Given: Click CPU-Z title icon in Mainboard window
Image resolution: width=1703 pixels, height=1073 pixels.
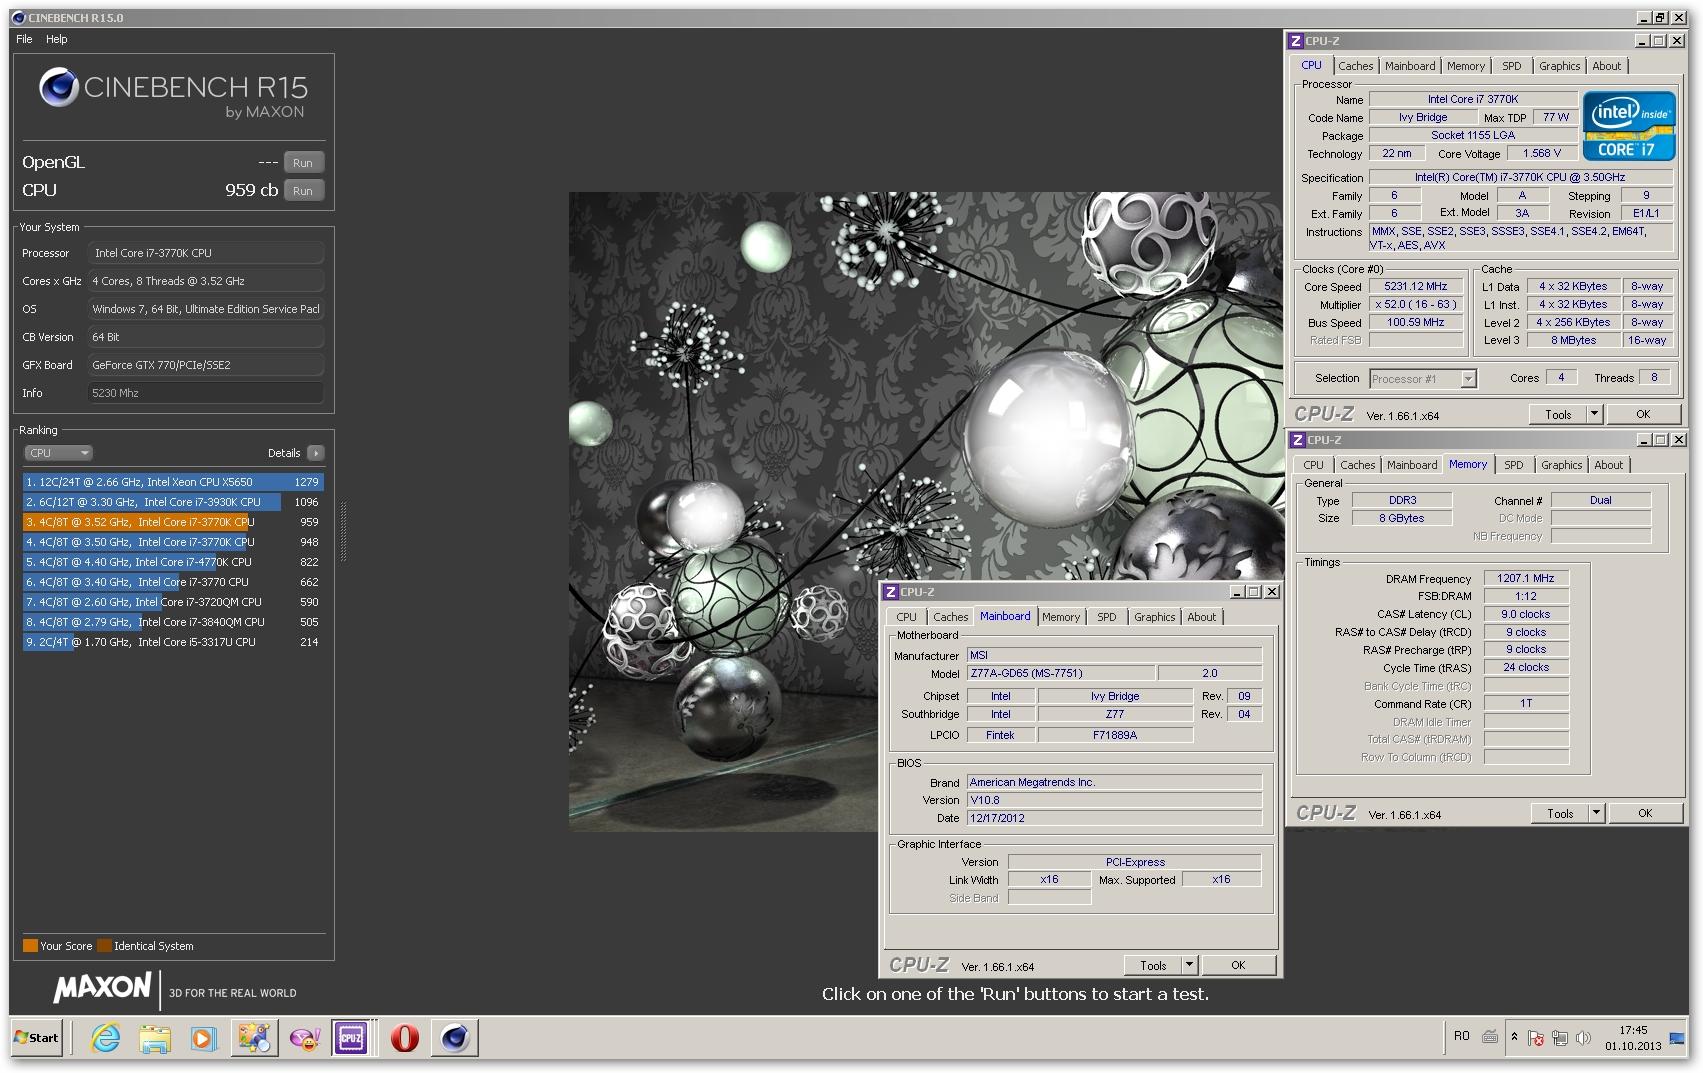Looking at the screenshot, I should coord(891,592).
